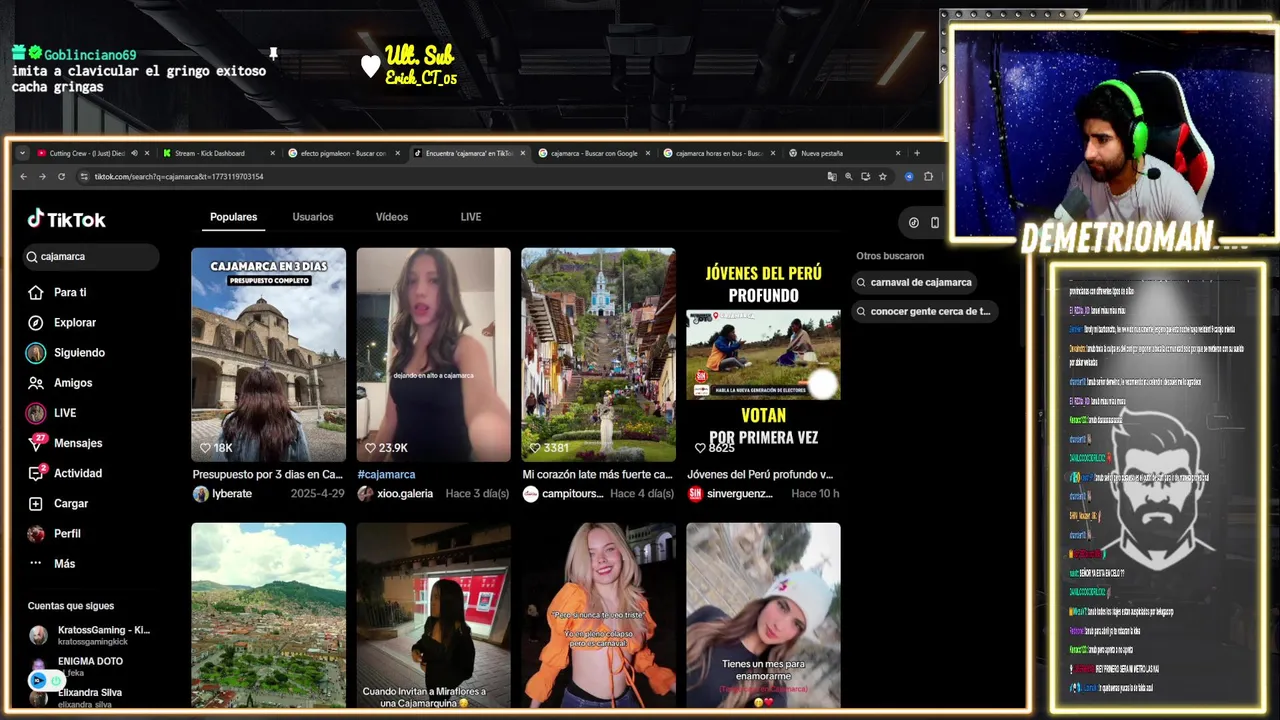
Task: Click the zoom magnifier in the address bar
Action: point(849,176)
